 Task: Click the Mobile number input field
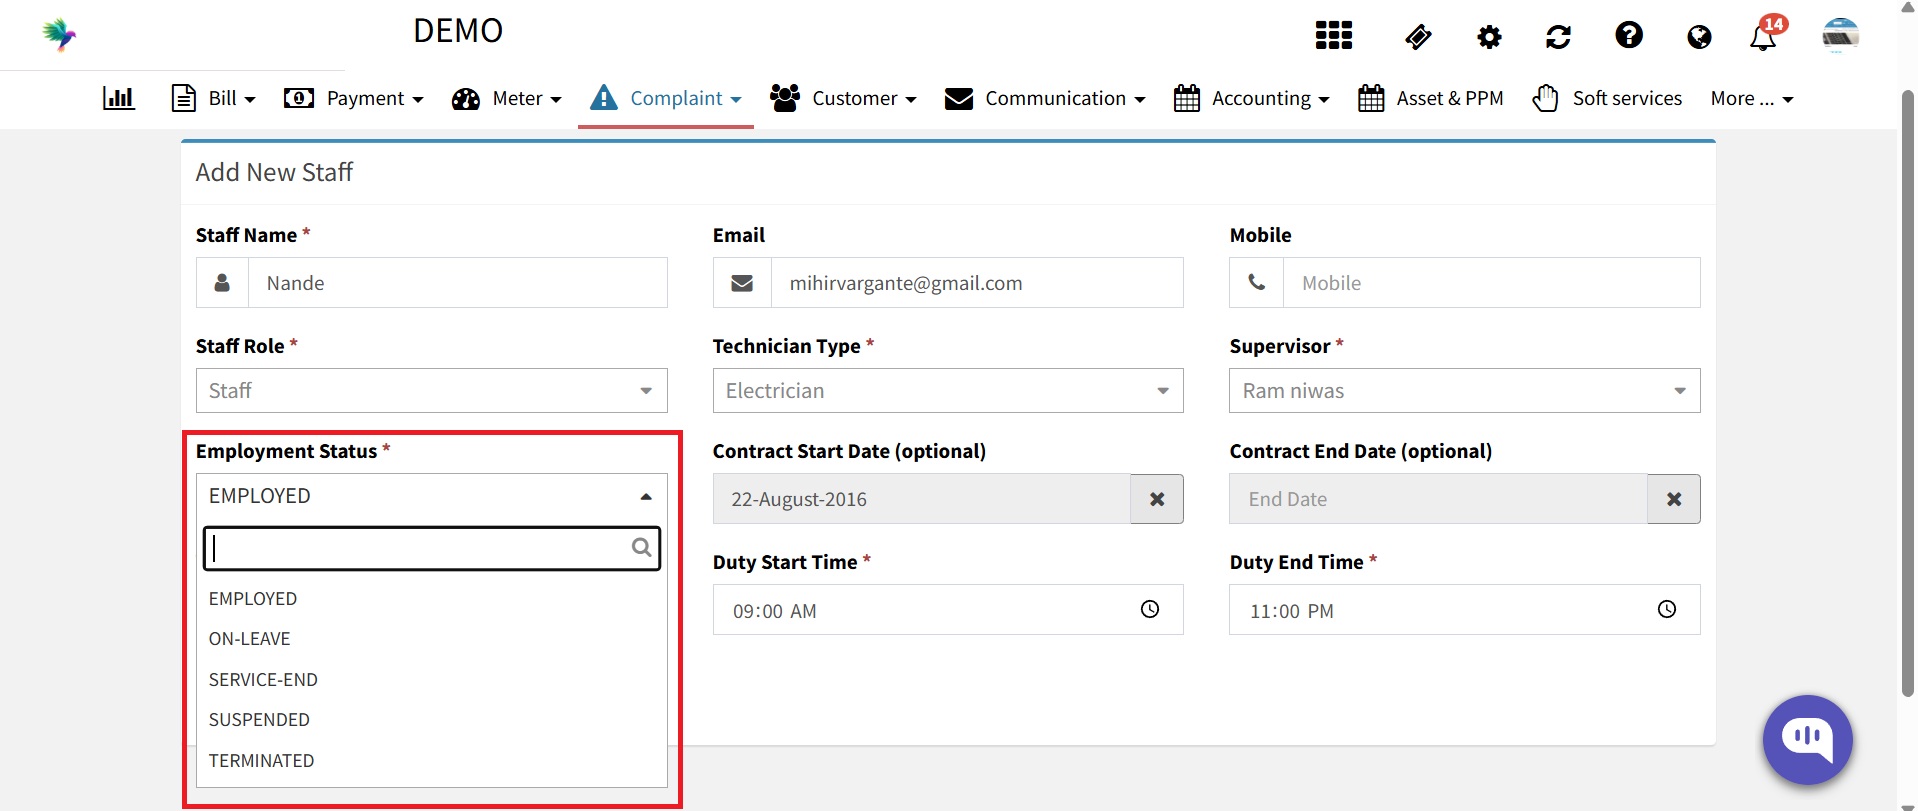1490,283
